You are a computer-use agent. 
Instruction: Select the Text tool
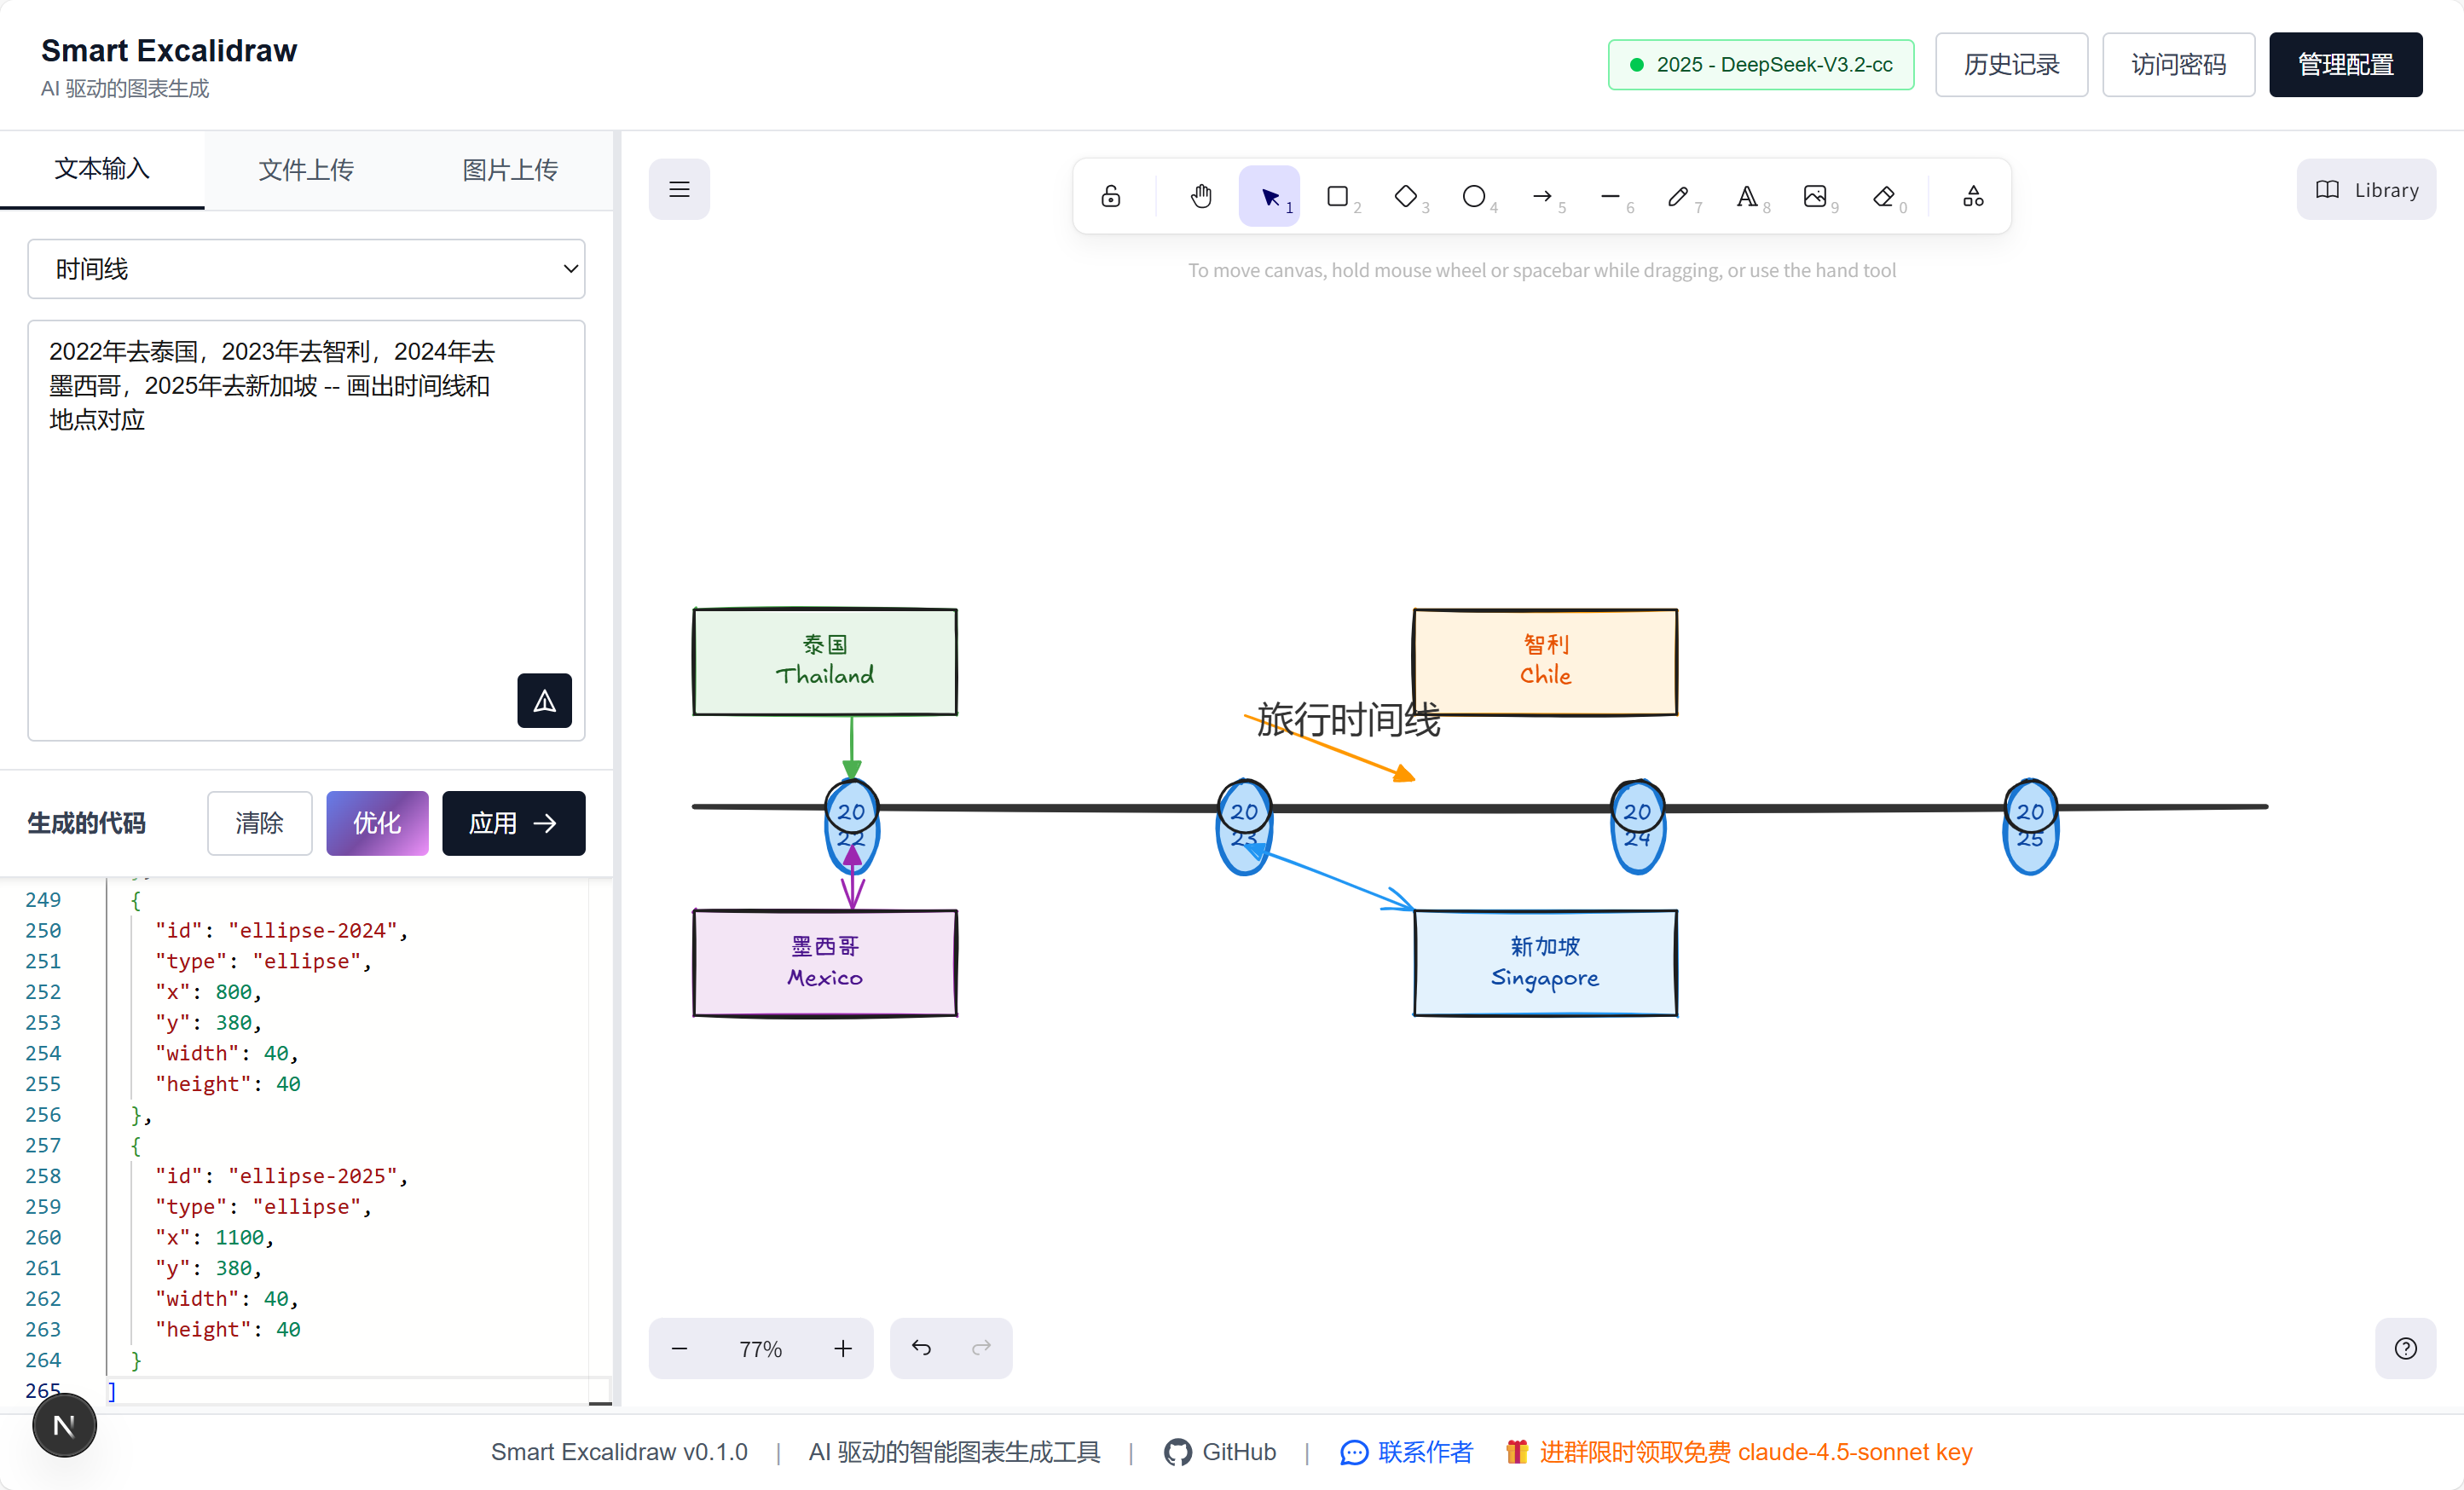point(1746,196)
